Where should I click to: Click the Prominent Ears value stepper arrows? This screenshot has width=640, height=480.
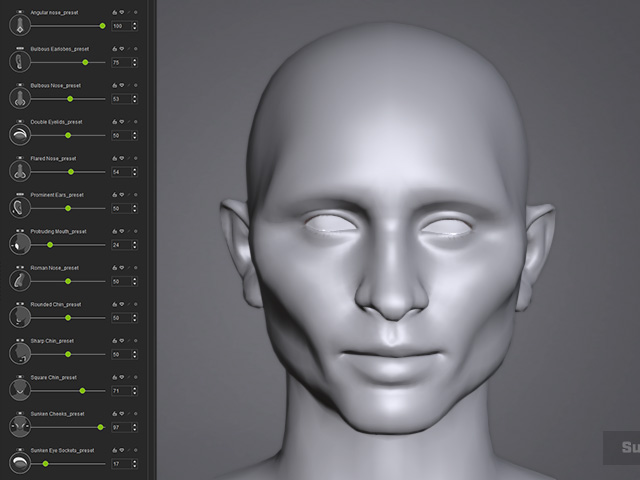pos(135,209)
